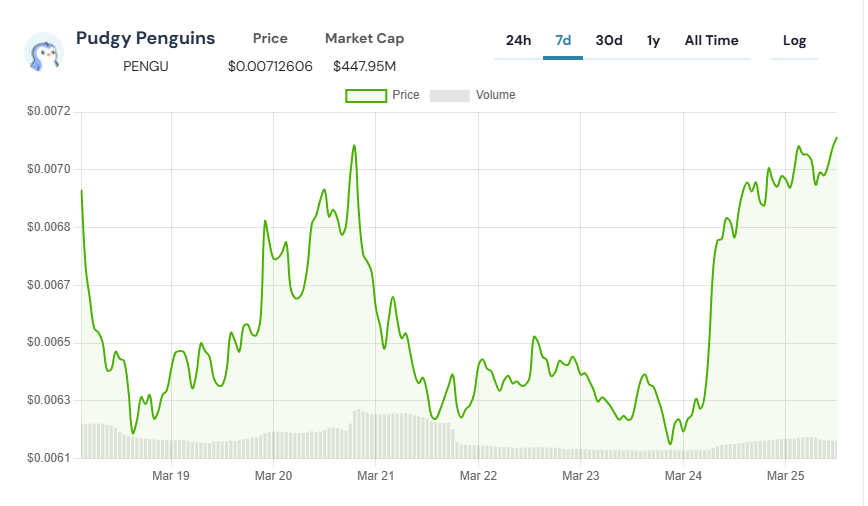Click the Price column header label

tap(270, 38)
